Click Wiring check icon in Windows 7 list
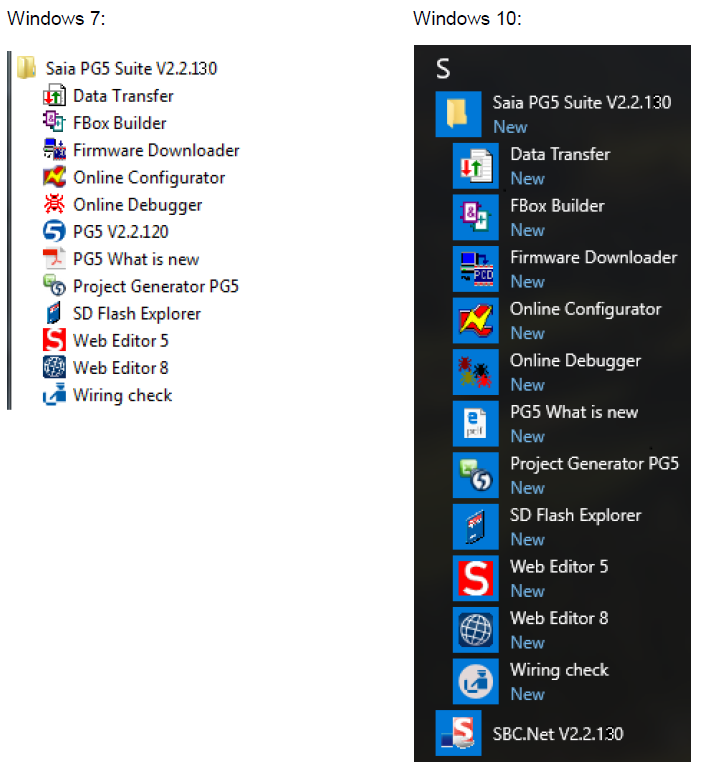The image size is (701, 766). pyautogui.click(x=54, y=395)
